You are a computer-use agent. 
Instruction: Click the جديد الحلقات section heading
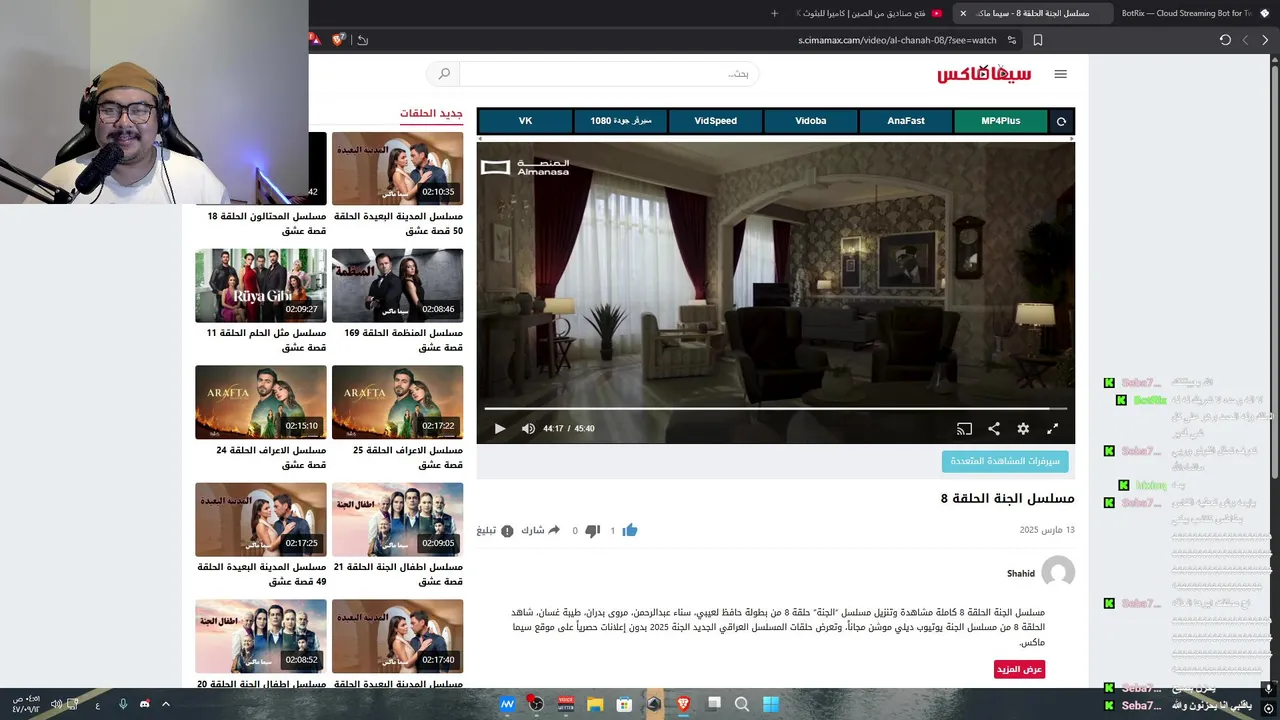431,114
